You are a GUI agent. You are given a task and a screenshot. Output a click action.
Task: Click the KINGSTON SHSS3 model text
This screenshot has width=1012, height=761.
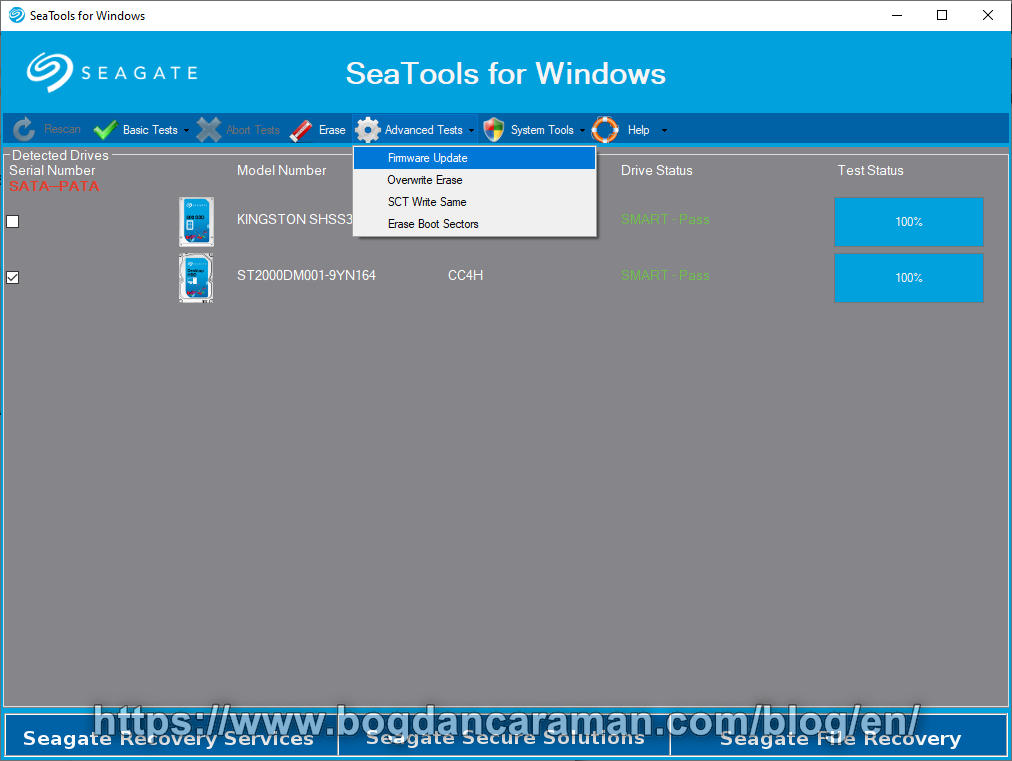[x=295, y=219]
